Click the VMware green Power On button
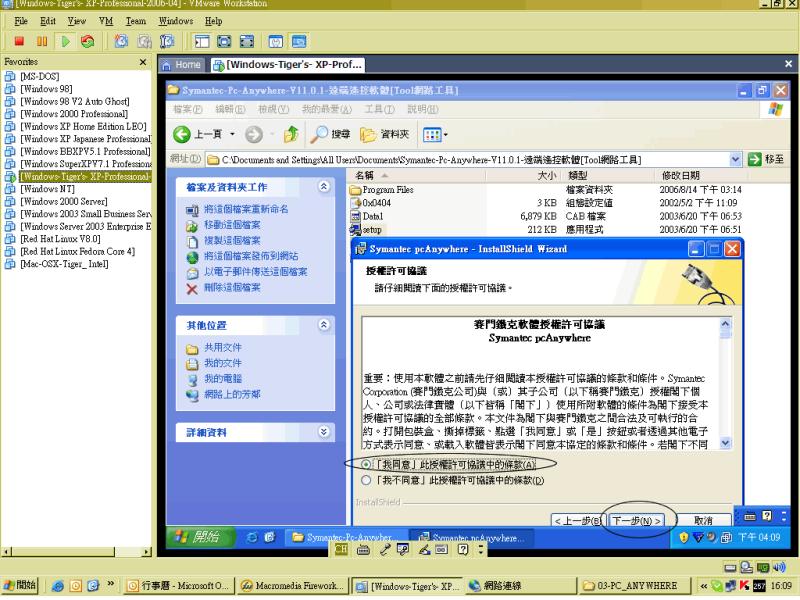The width and height of the screenshot is (800, 600). [65, 41]
